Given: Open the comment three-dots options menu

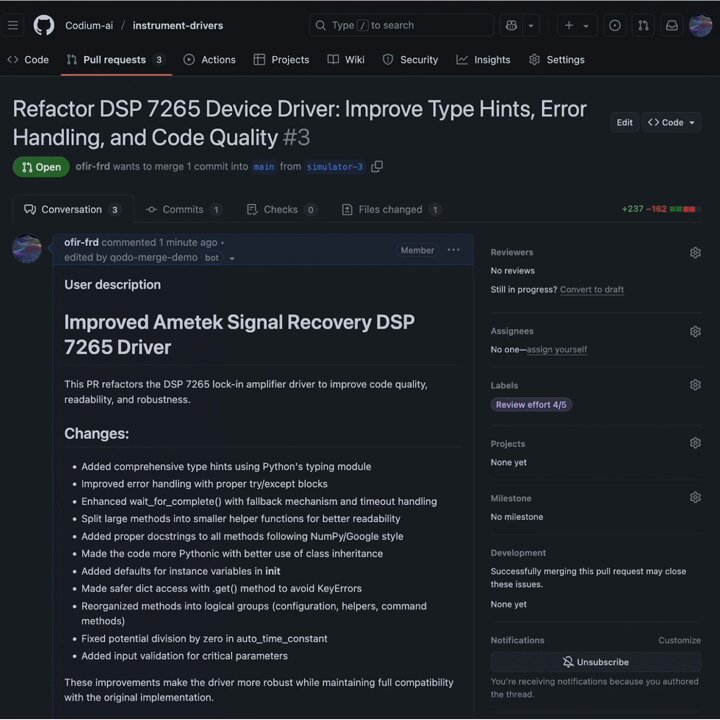Looking at the screenshot, I should click(x=453, y=250).
